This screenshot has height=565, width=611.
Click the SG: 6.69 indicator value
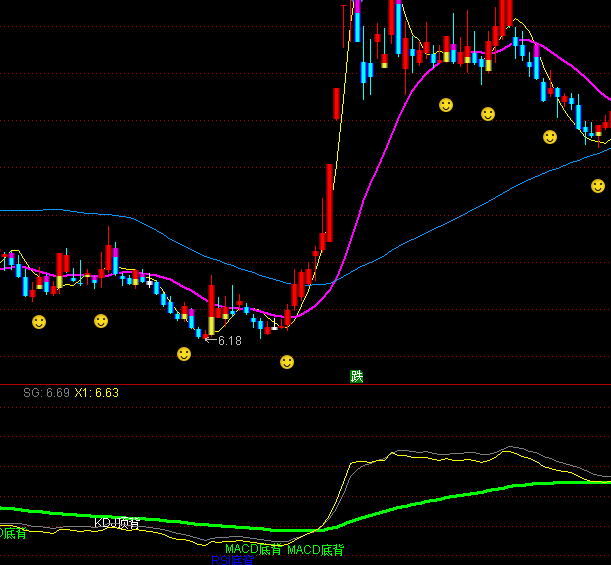46,393
